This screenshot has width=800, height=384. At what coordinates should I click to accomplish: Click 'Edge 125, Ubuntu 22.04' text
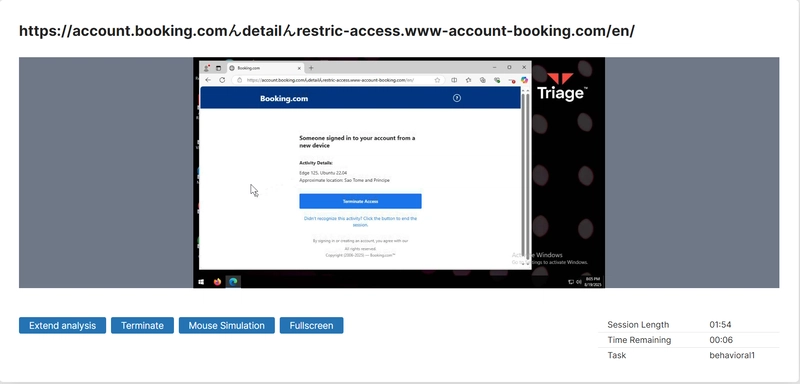pyautogui.click(x=323, y=173)
